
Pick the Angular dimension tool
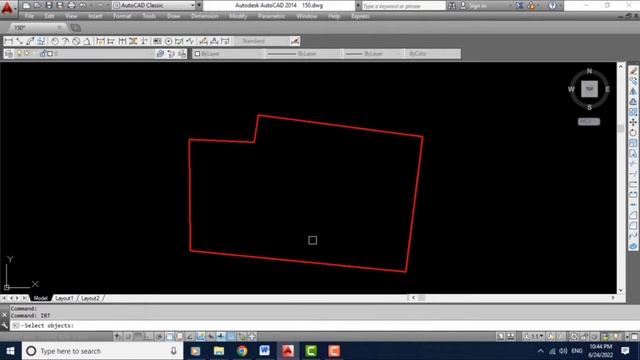(87, 41)
